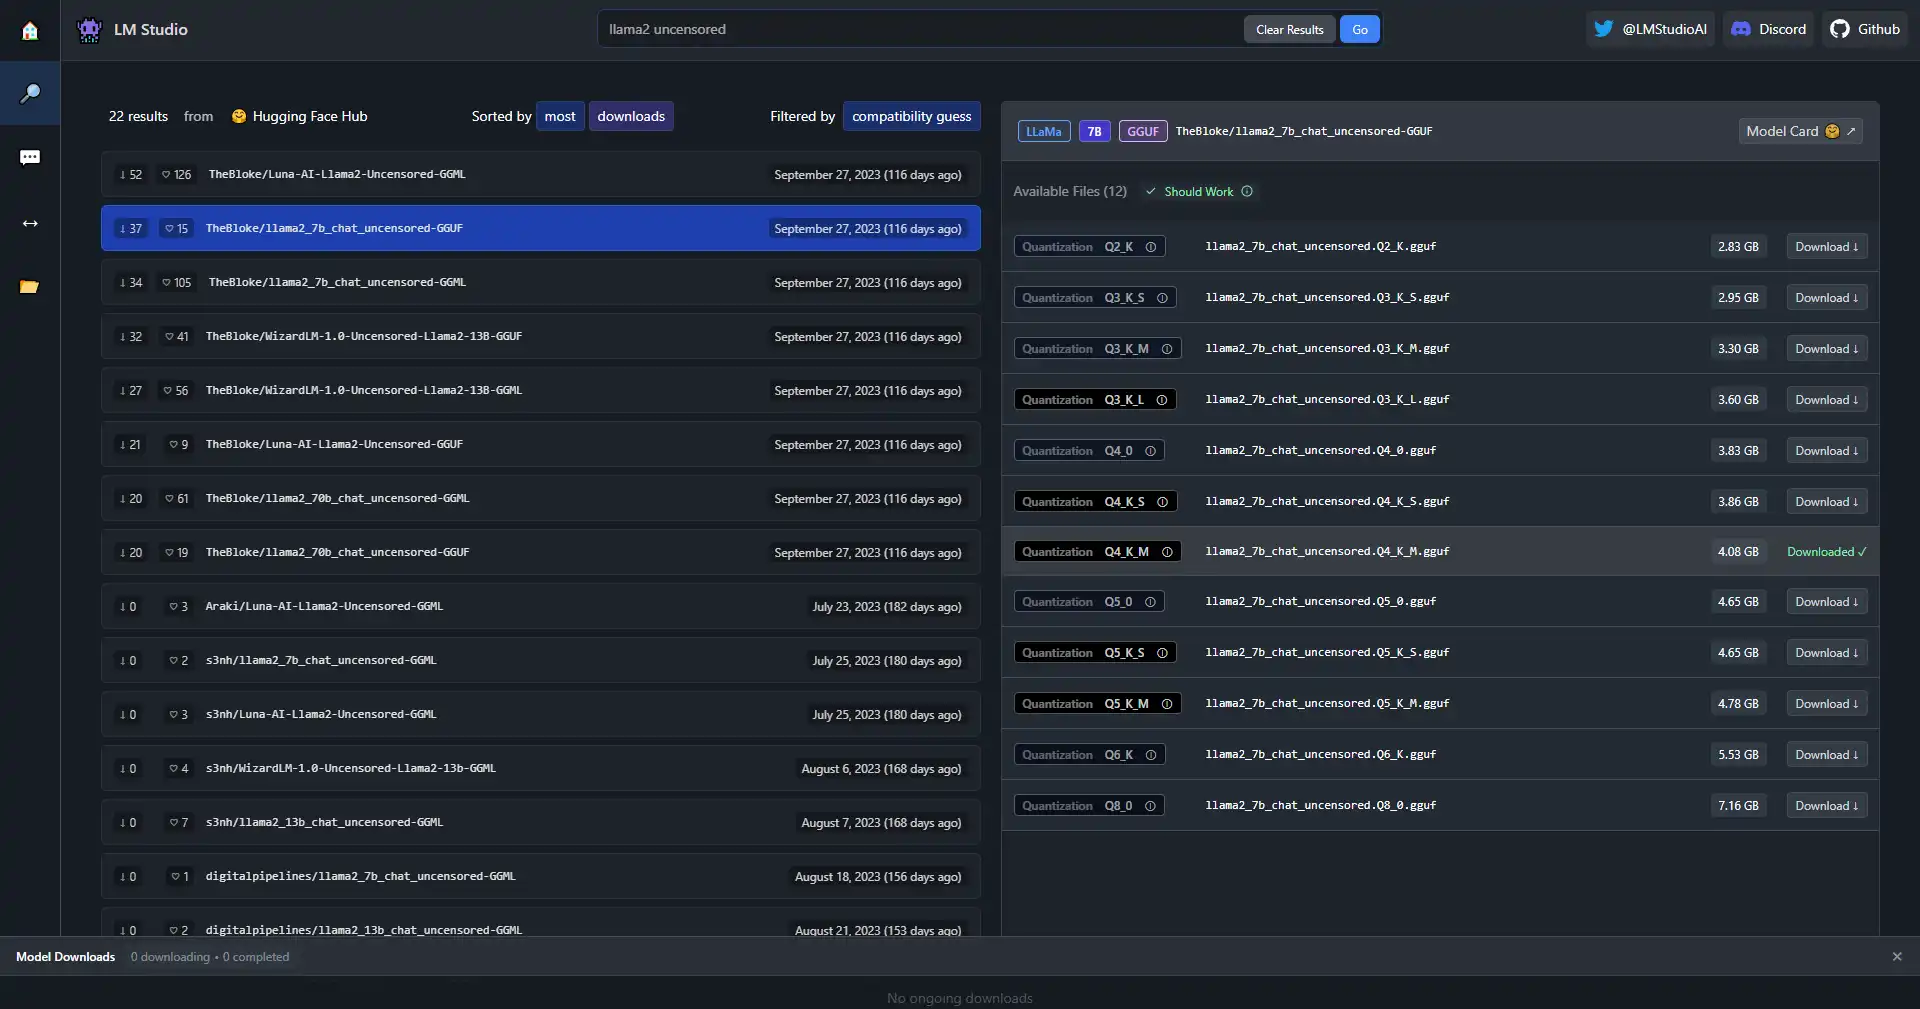The width and height of the screenshot is (1920, 1009).
Task: Click info icon next to Should Work
Action: [1247, 191]
